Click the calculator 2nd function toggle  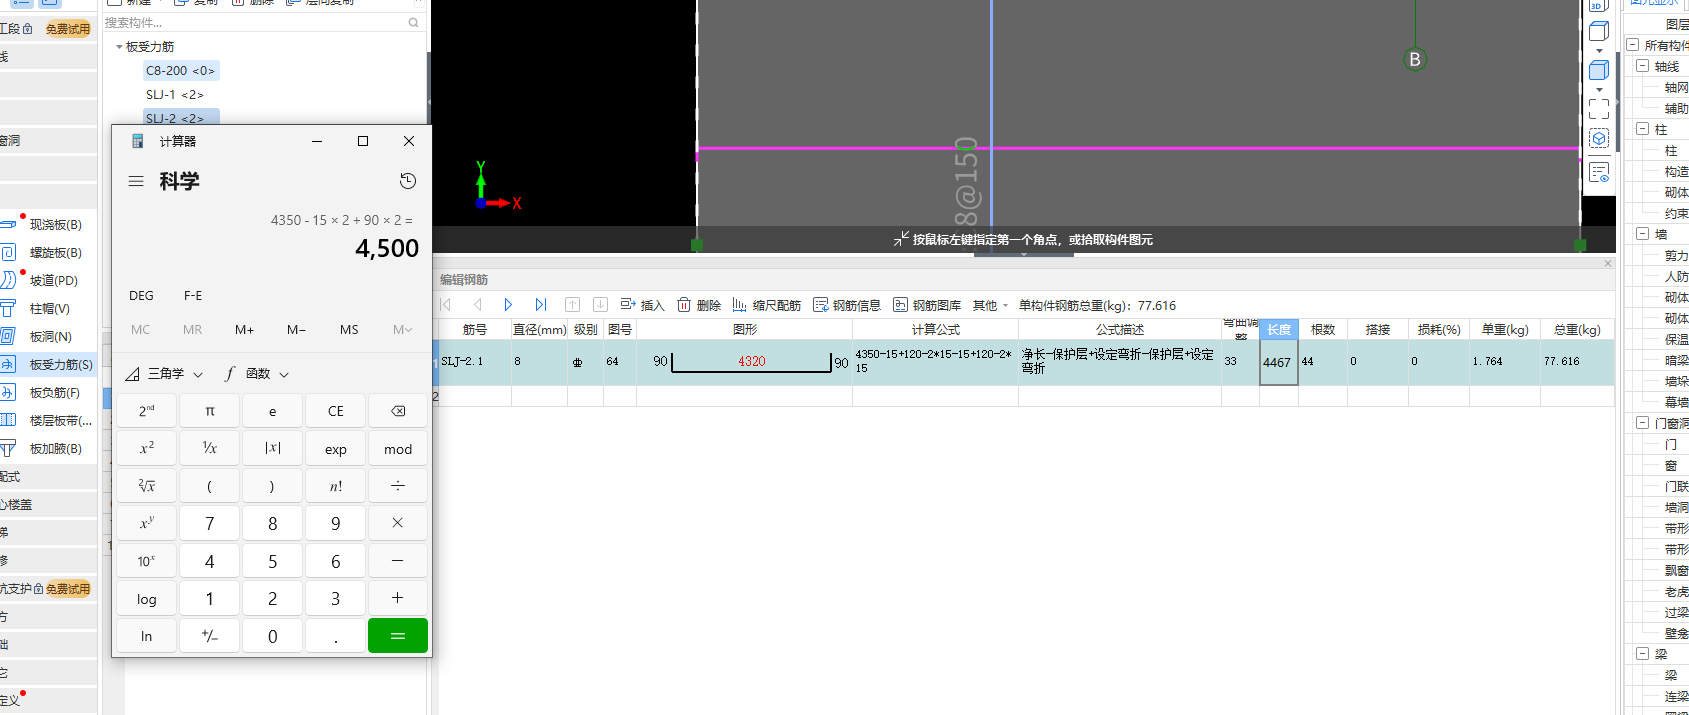coord(147,411)
